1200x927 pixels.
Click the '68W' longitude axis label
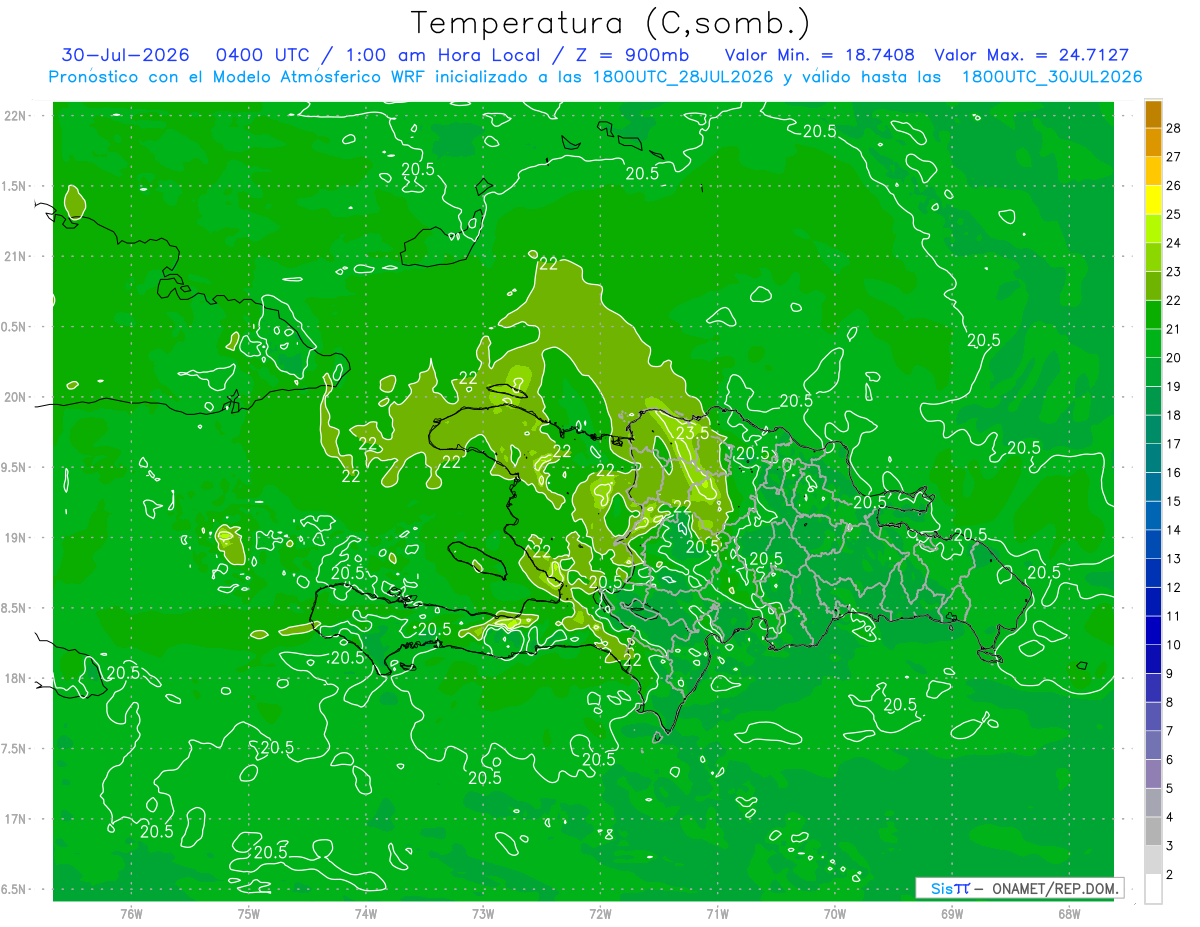(x=1069, y=913)
